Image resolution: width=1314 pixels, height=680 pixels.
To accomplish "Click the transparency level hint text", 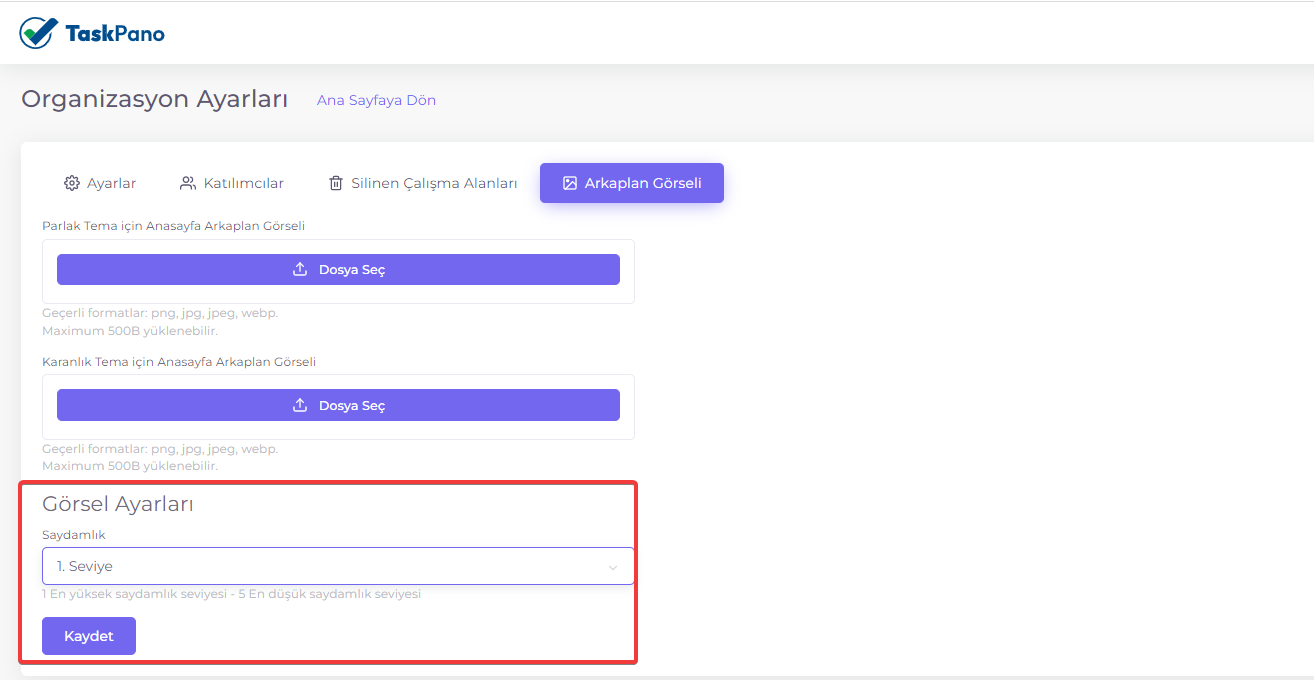I will (x=231, y=594).
